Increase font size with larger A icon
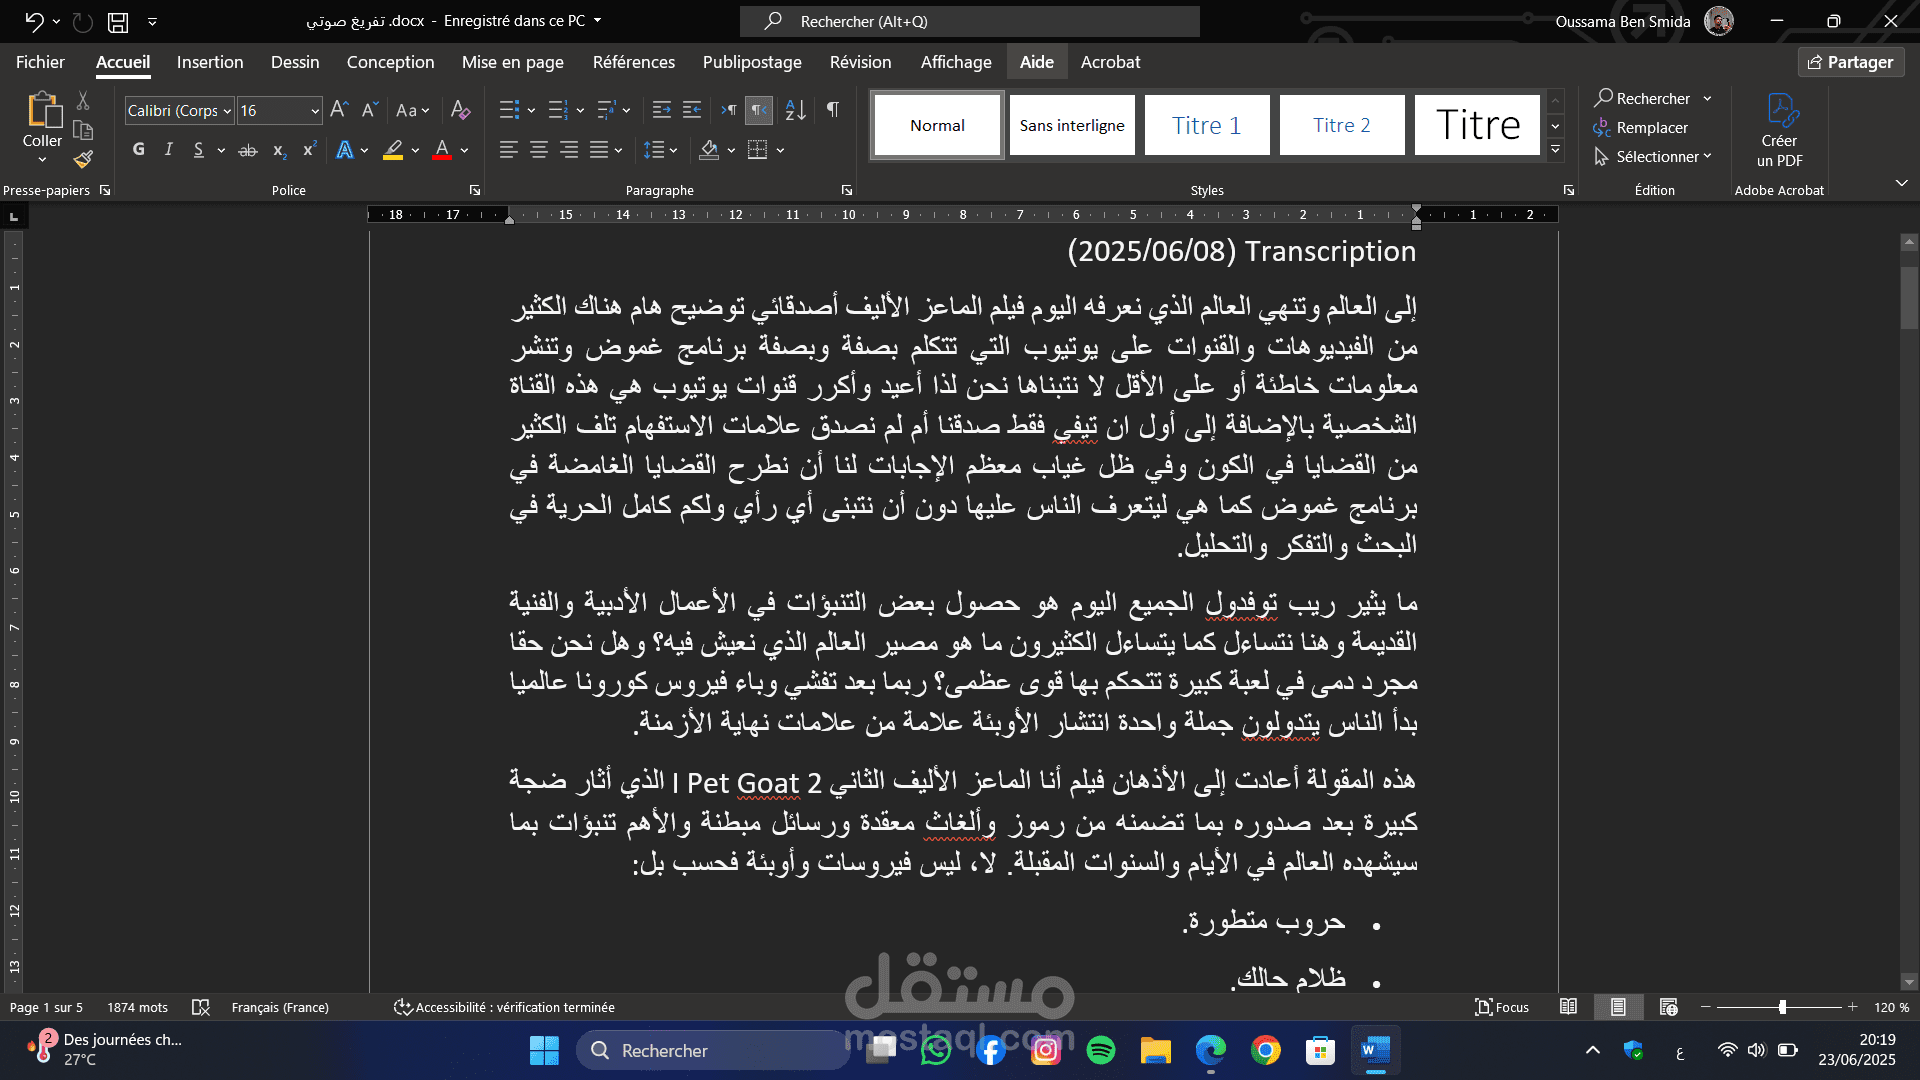1920x1080 pixels. tap(339, 110)
